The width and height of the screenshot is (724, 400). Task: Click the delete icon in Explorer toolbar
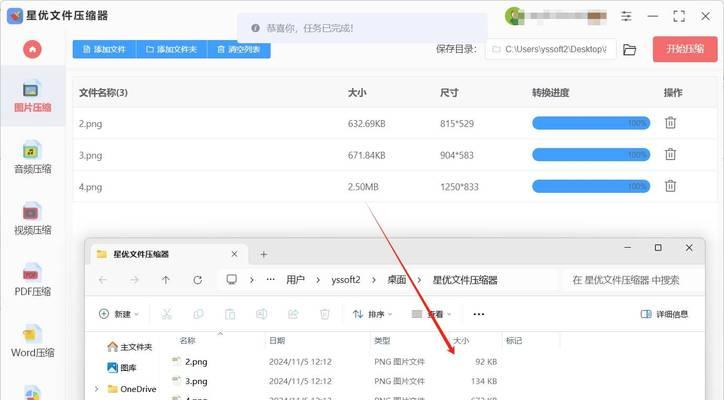point(325,314)
